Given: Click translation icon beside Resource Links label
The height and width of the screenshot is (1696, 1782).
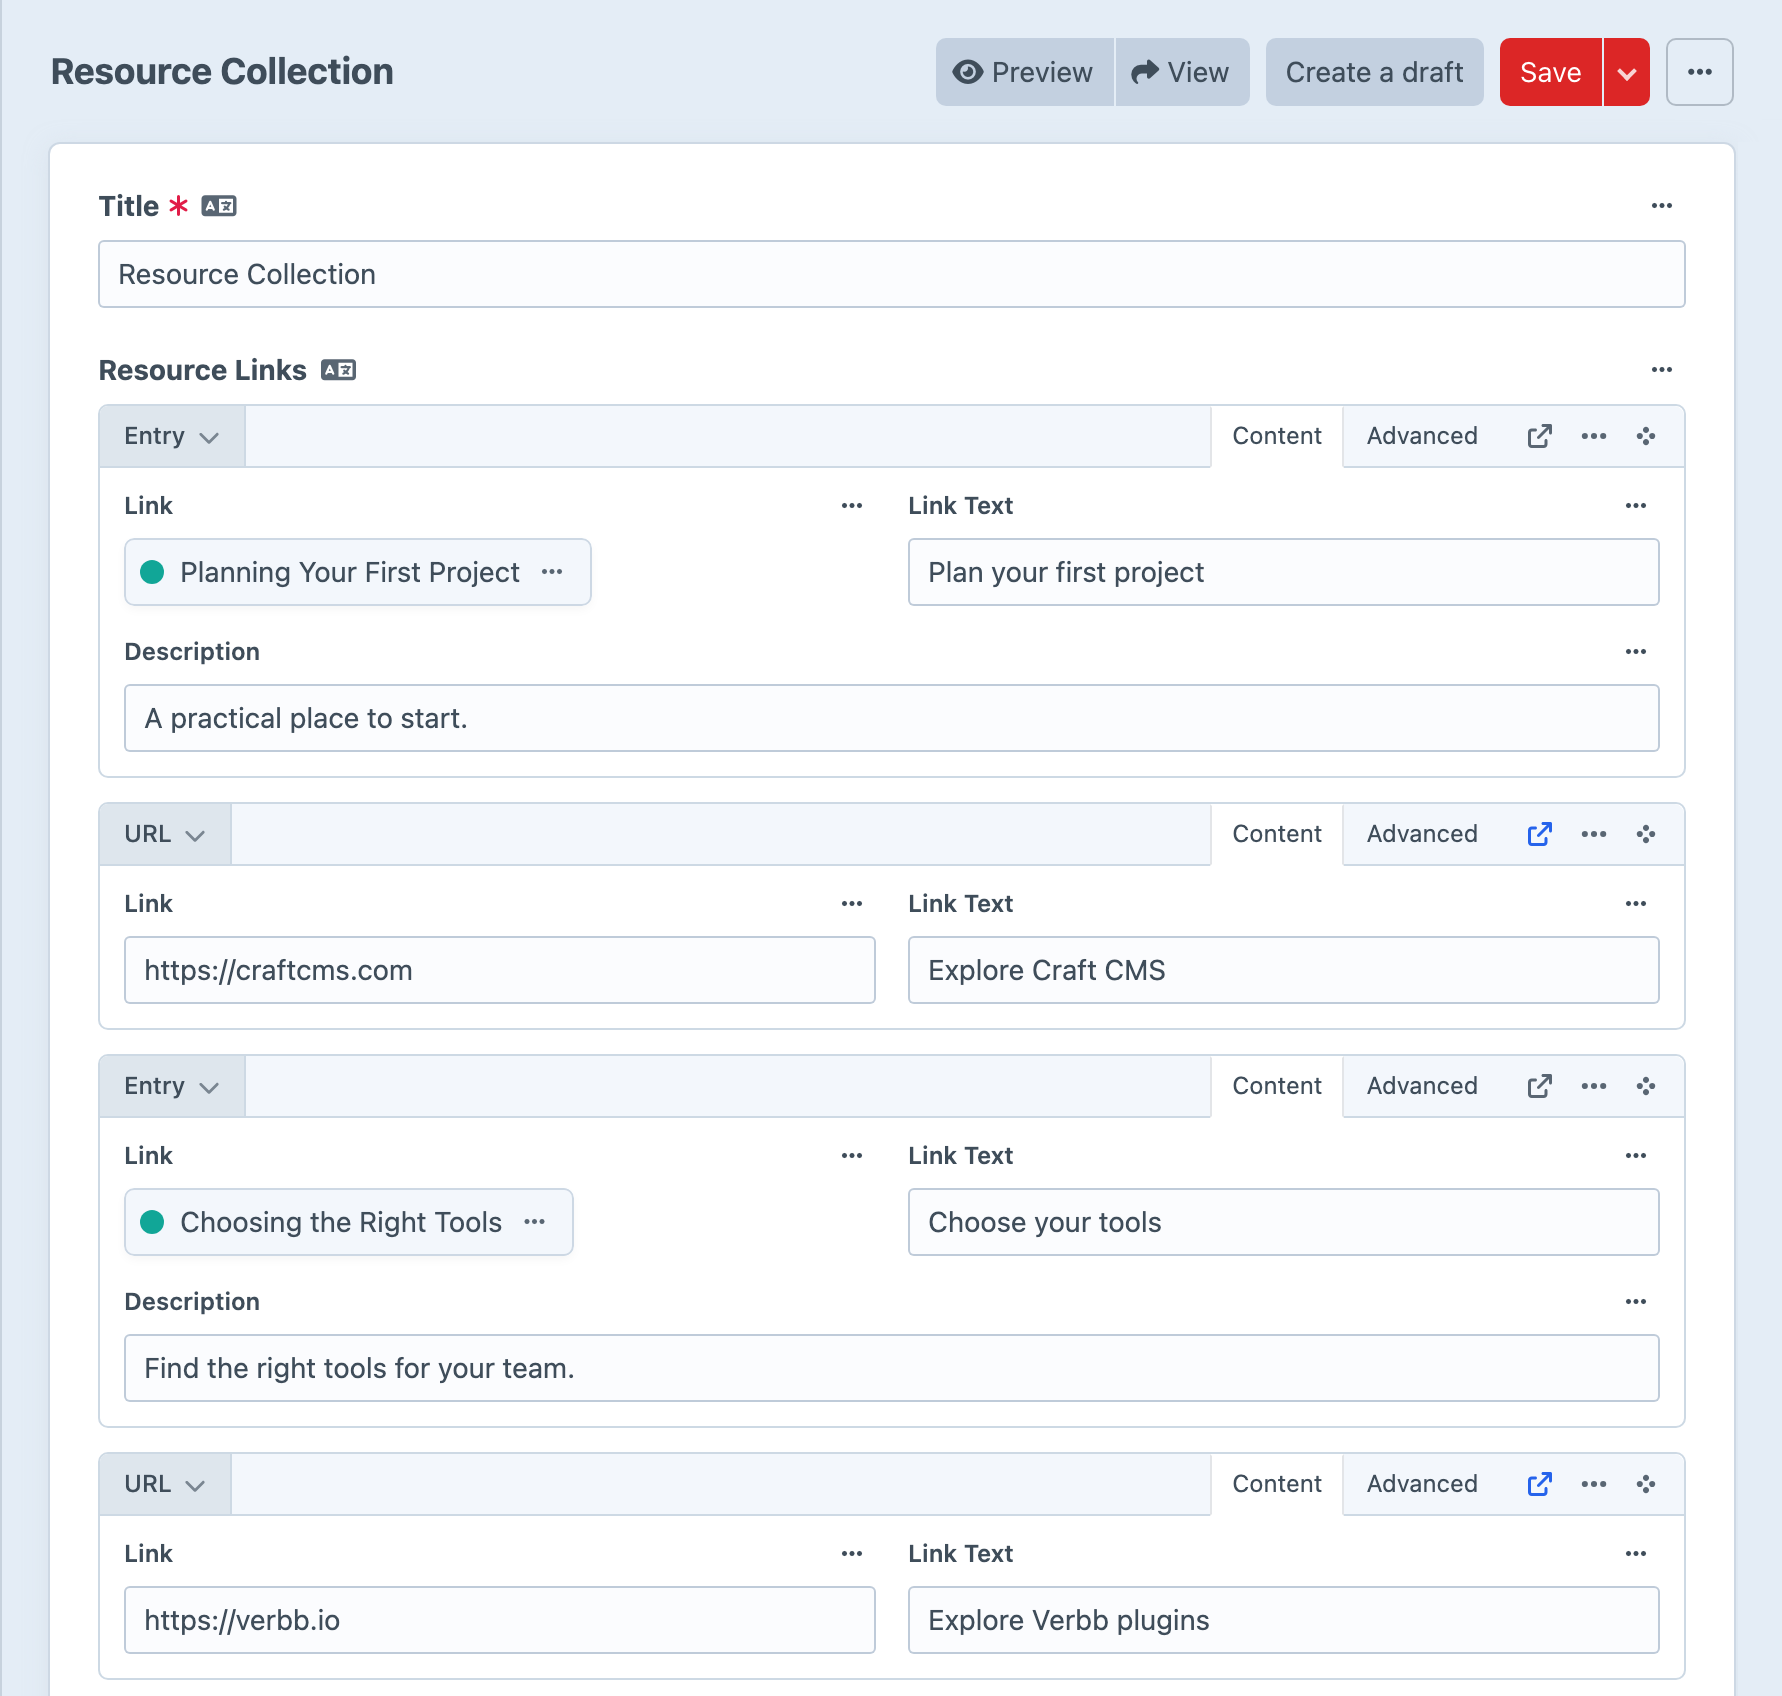Looking at the screenshot, I should pos(338,370).
